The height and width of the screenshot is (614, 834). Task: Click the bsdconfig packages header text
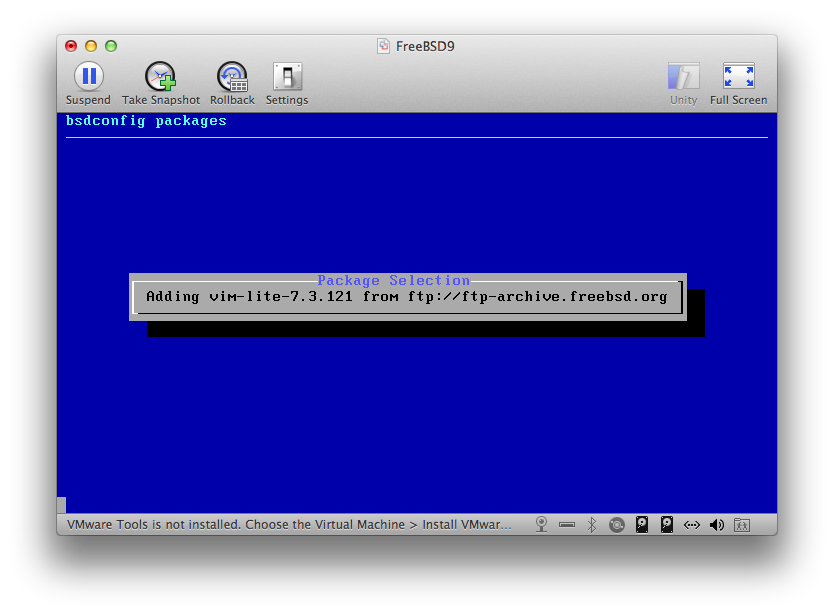click(x=146, y=121)
